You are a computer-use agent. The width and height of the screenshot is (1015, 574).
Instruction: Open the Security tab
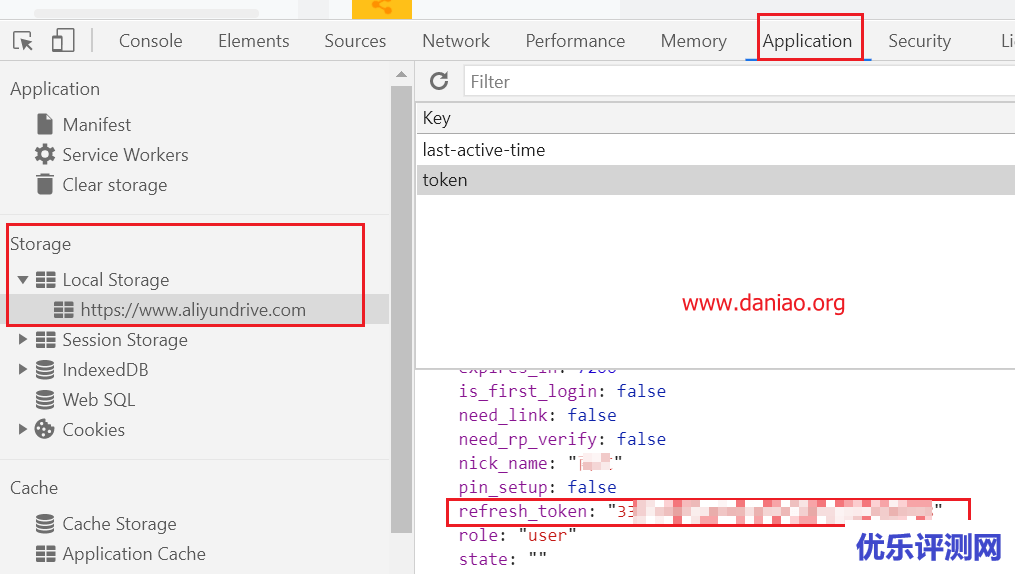click(x=919, y=41)
